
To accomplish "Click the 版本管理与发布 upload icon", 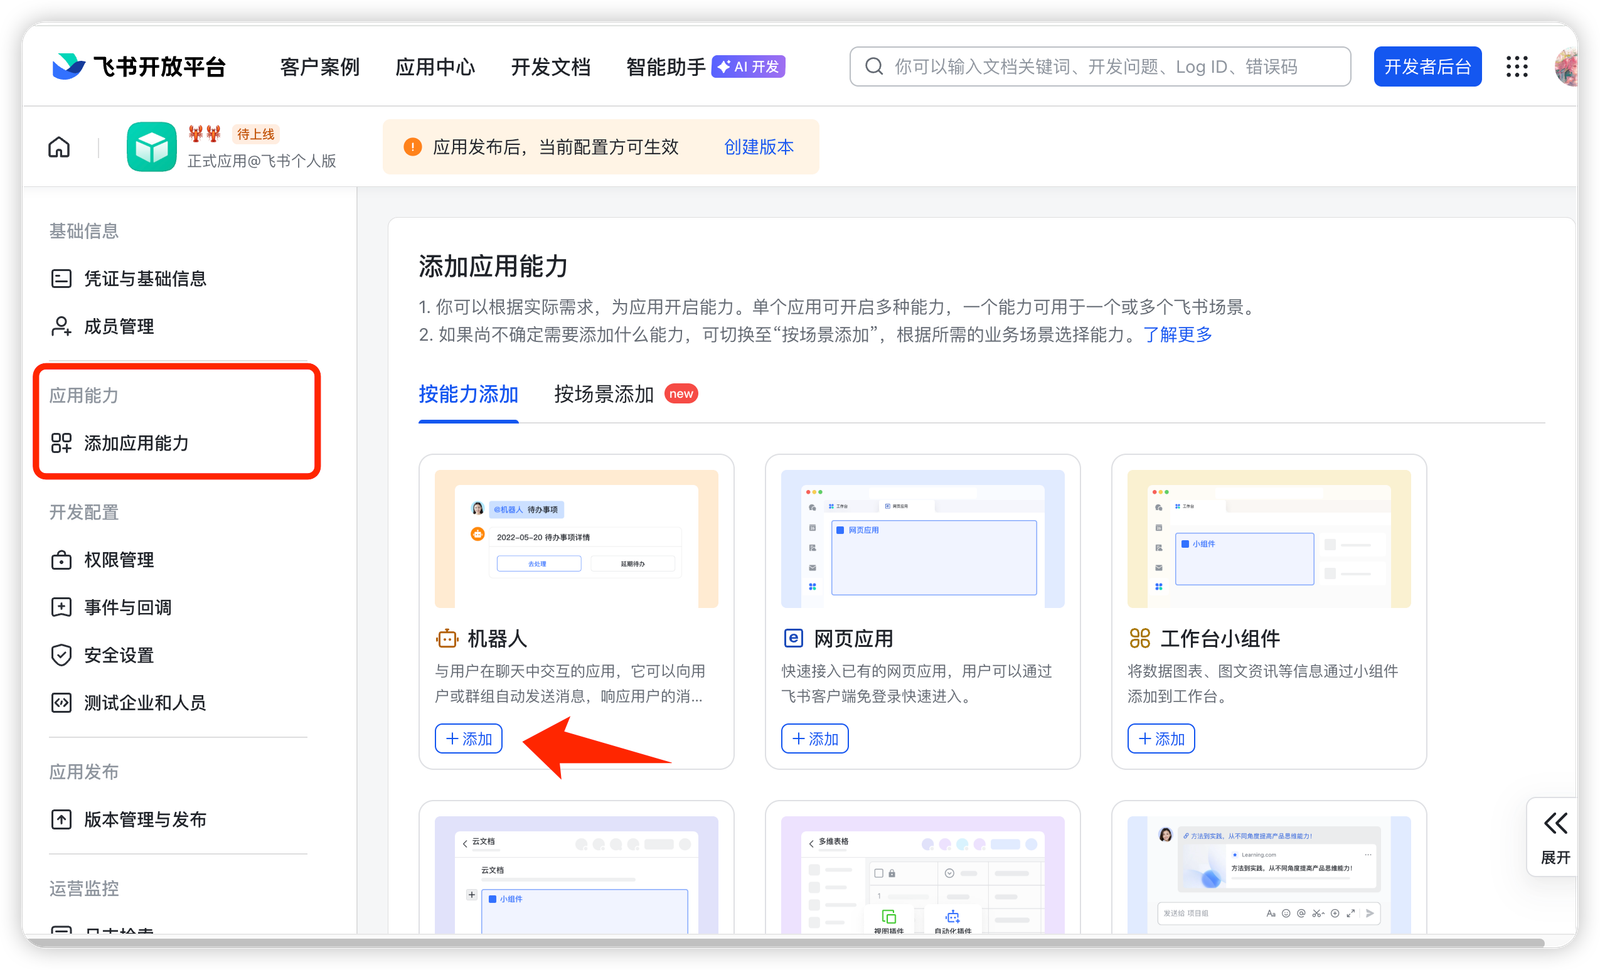I will [61, 820].
